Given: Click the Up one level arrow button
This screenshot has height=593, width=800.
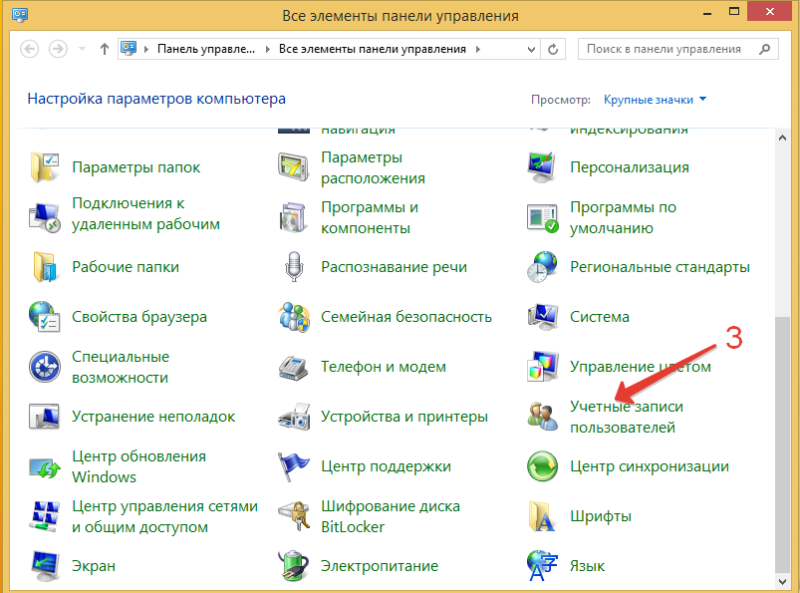Looking at the screenshot, I should [x=104, y=49].
